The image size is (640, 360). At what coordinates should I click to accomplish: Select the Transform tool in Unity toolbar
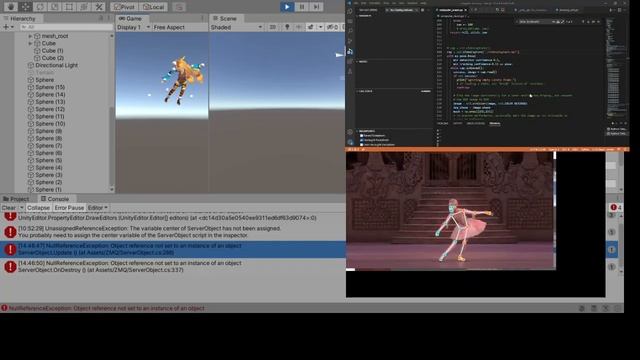tap(84, 7)
